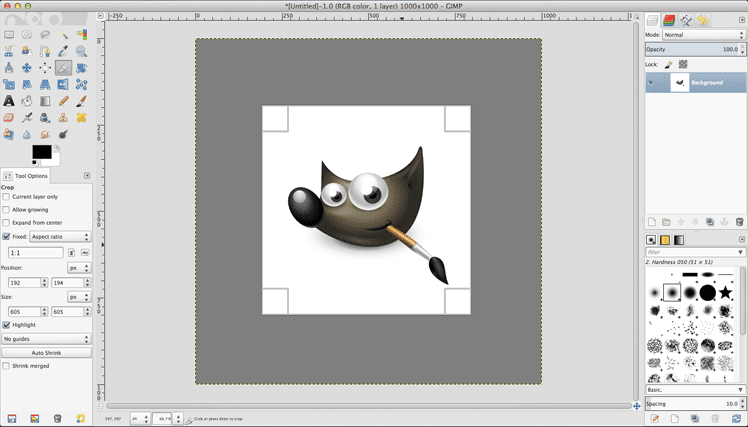The height and width of the screenshot is (427, 748).
Task: Open the Layers dock configure menu
Action: (742, 20)
